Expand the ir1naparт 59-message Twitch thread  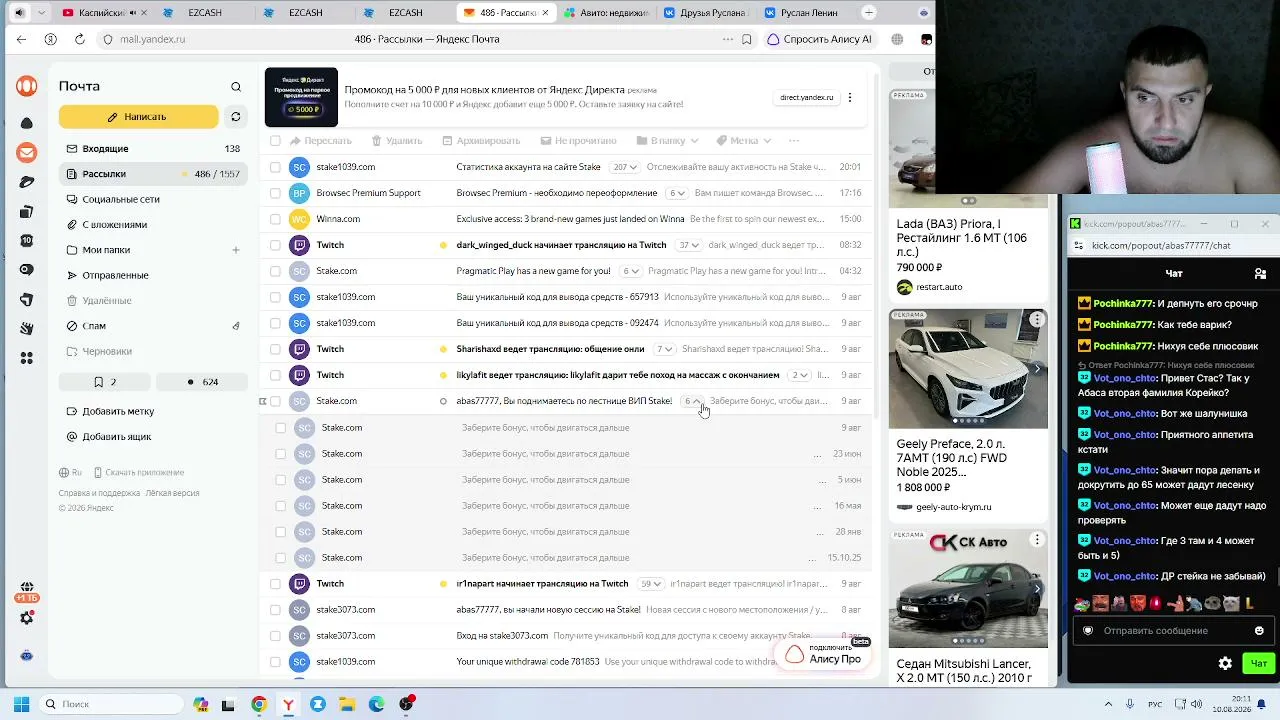tap(652, 584)
